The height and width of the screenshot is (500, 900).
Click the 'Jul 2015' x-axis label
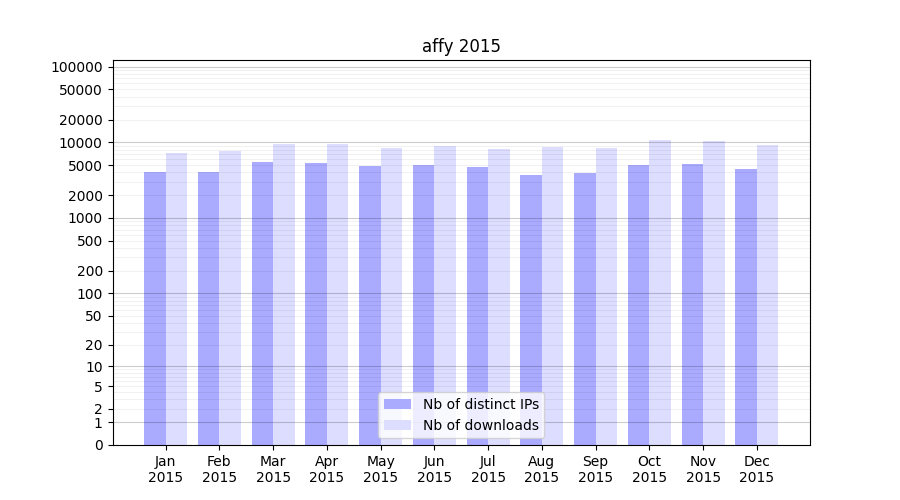point(488,469)
